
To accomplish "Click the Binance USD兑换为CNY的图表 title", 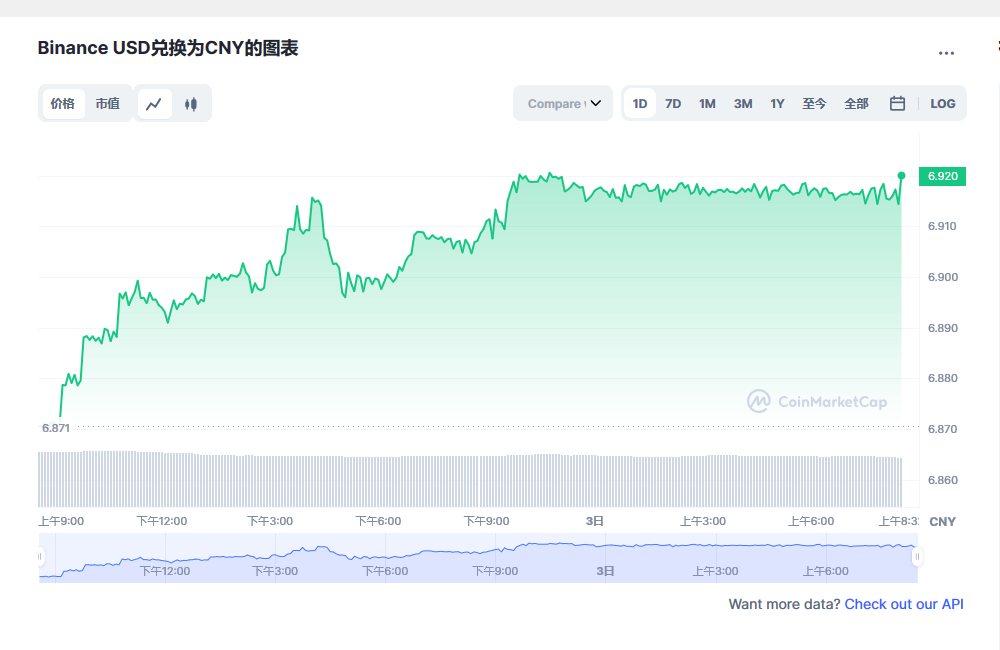I will click(x=168, y=48).
